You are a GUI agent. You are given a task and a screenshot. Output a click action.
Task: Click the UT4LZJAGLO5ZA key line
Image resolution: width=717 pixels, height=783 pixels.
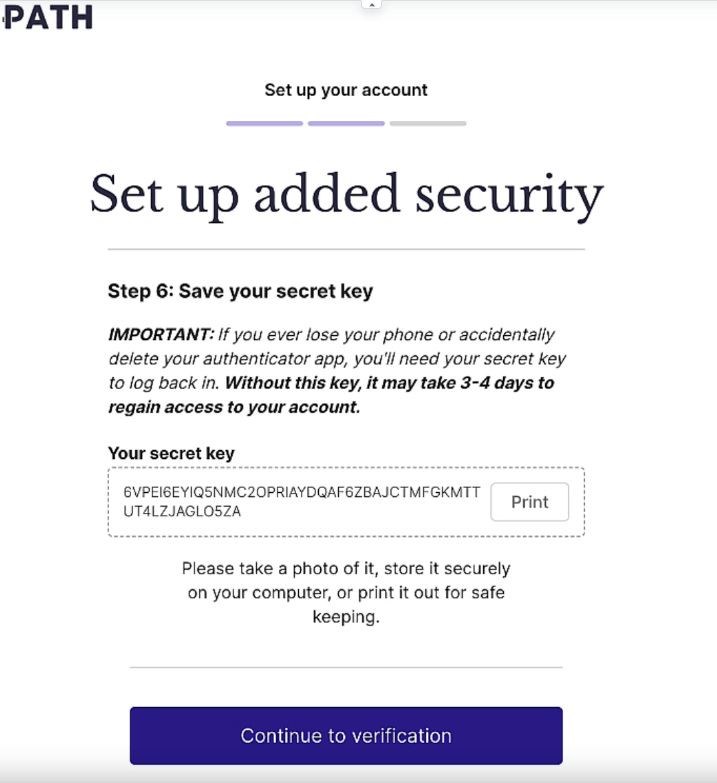coord(182,511)
